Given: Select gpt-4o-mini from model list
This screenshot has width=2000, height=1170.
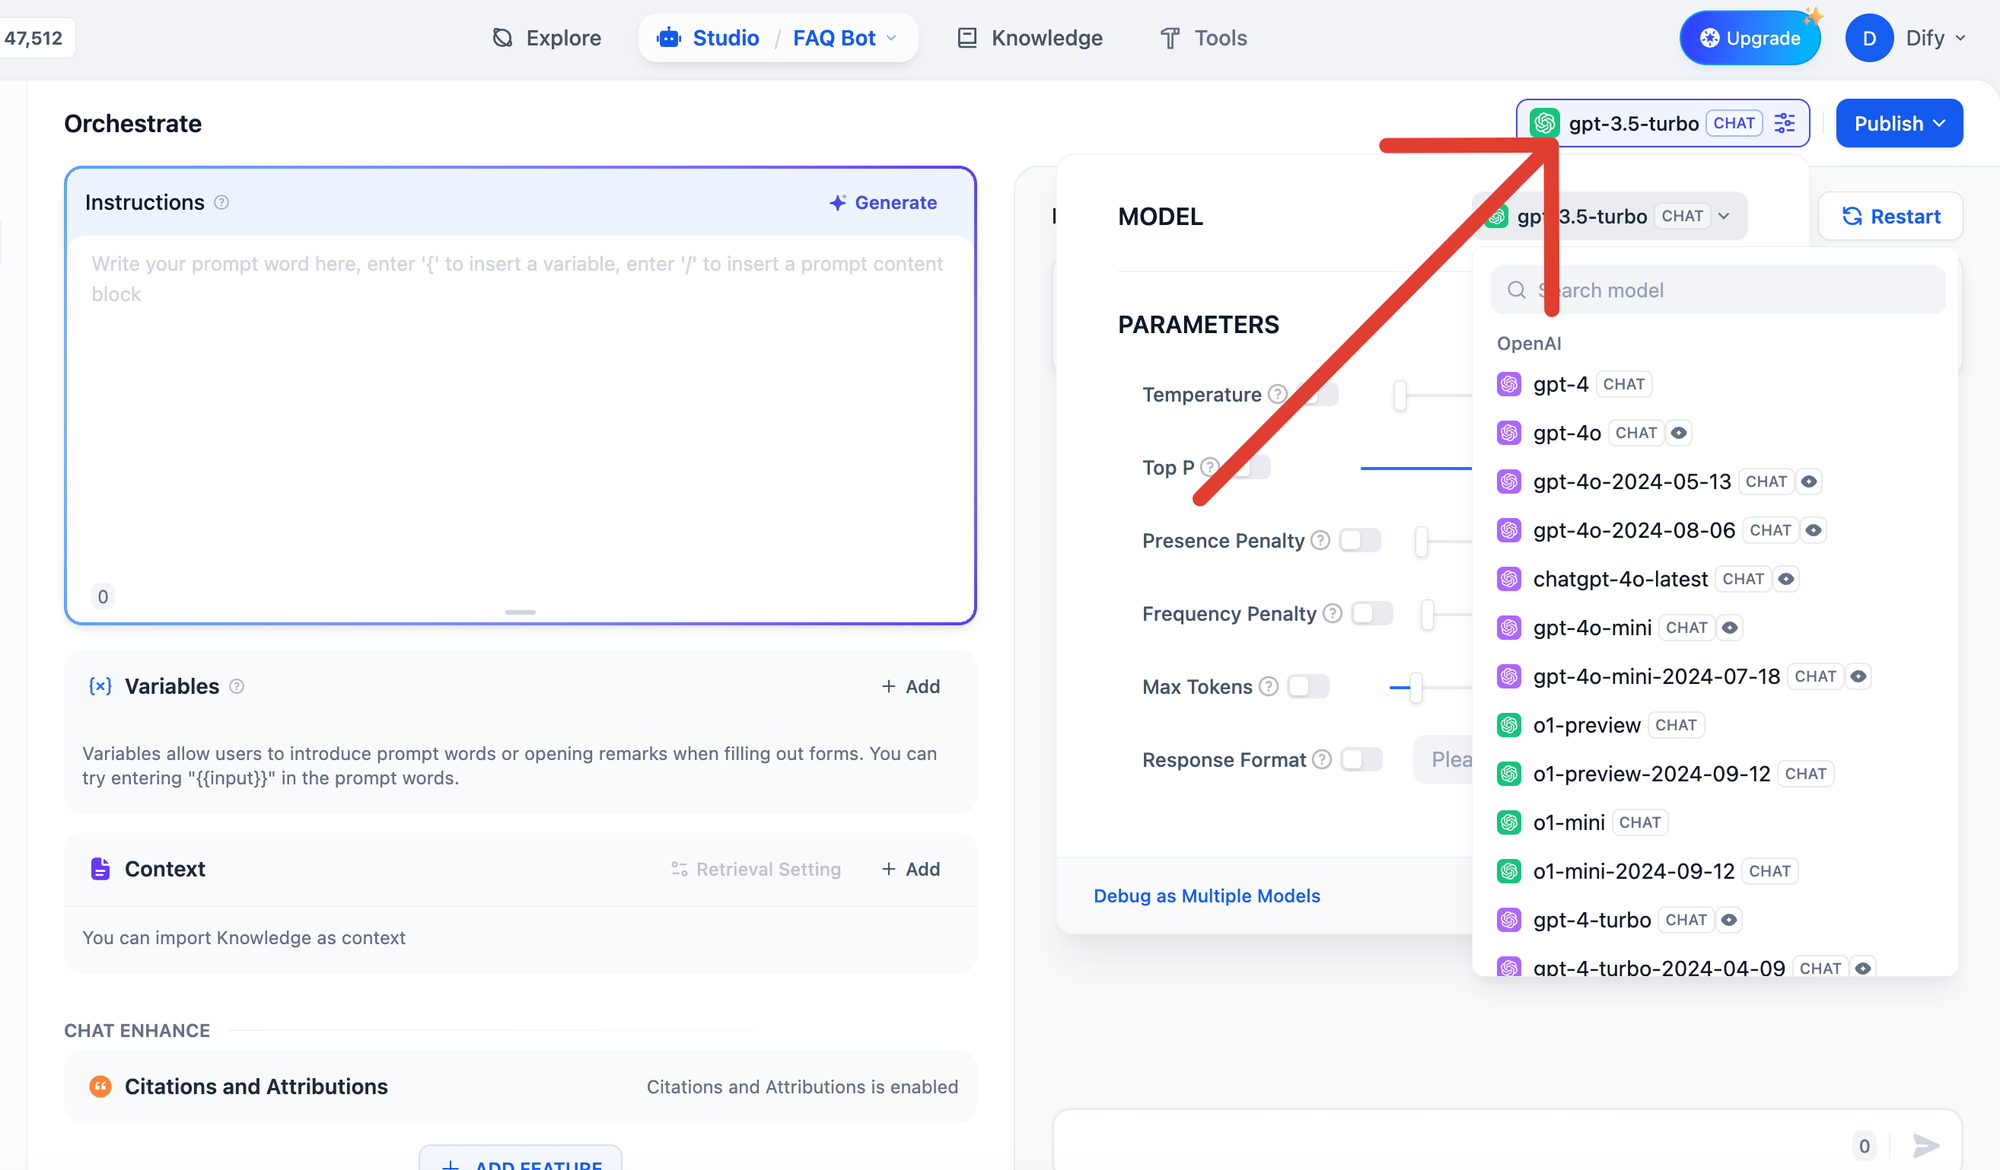Looking at the screenshot, I should (x=1592, y=628).
